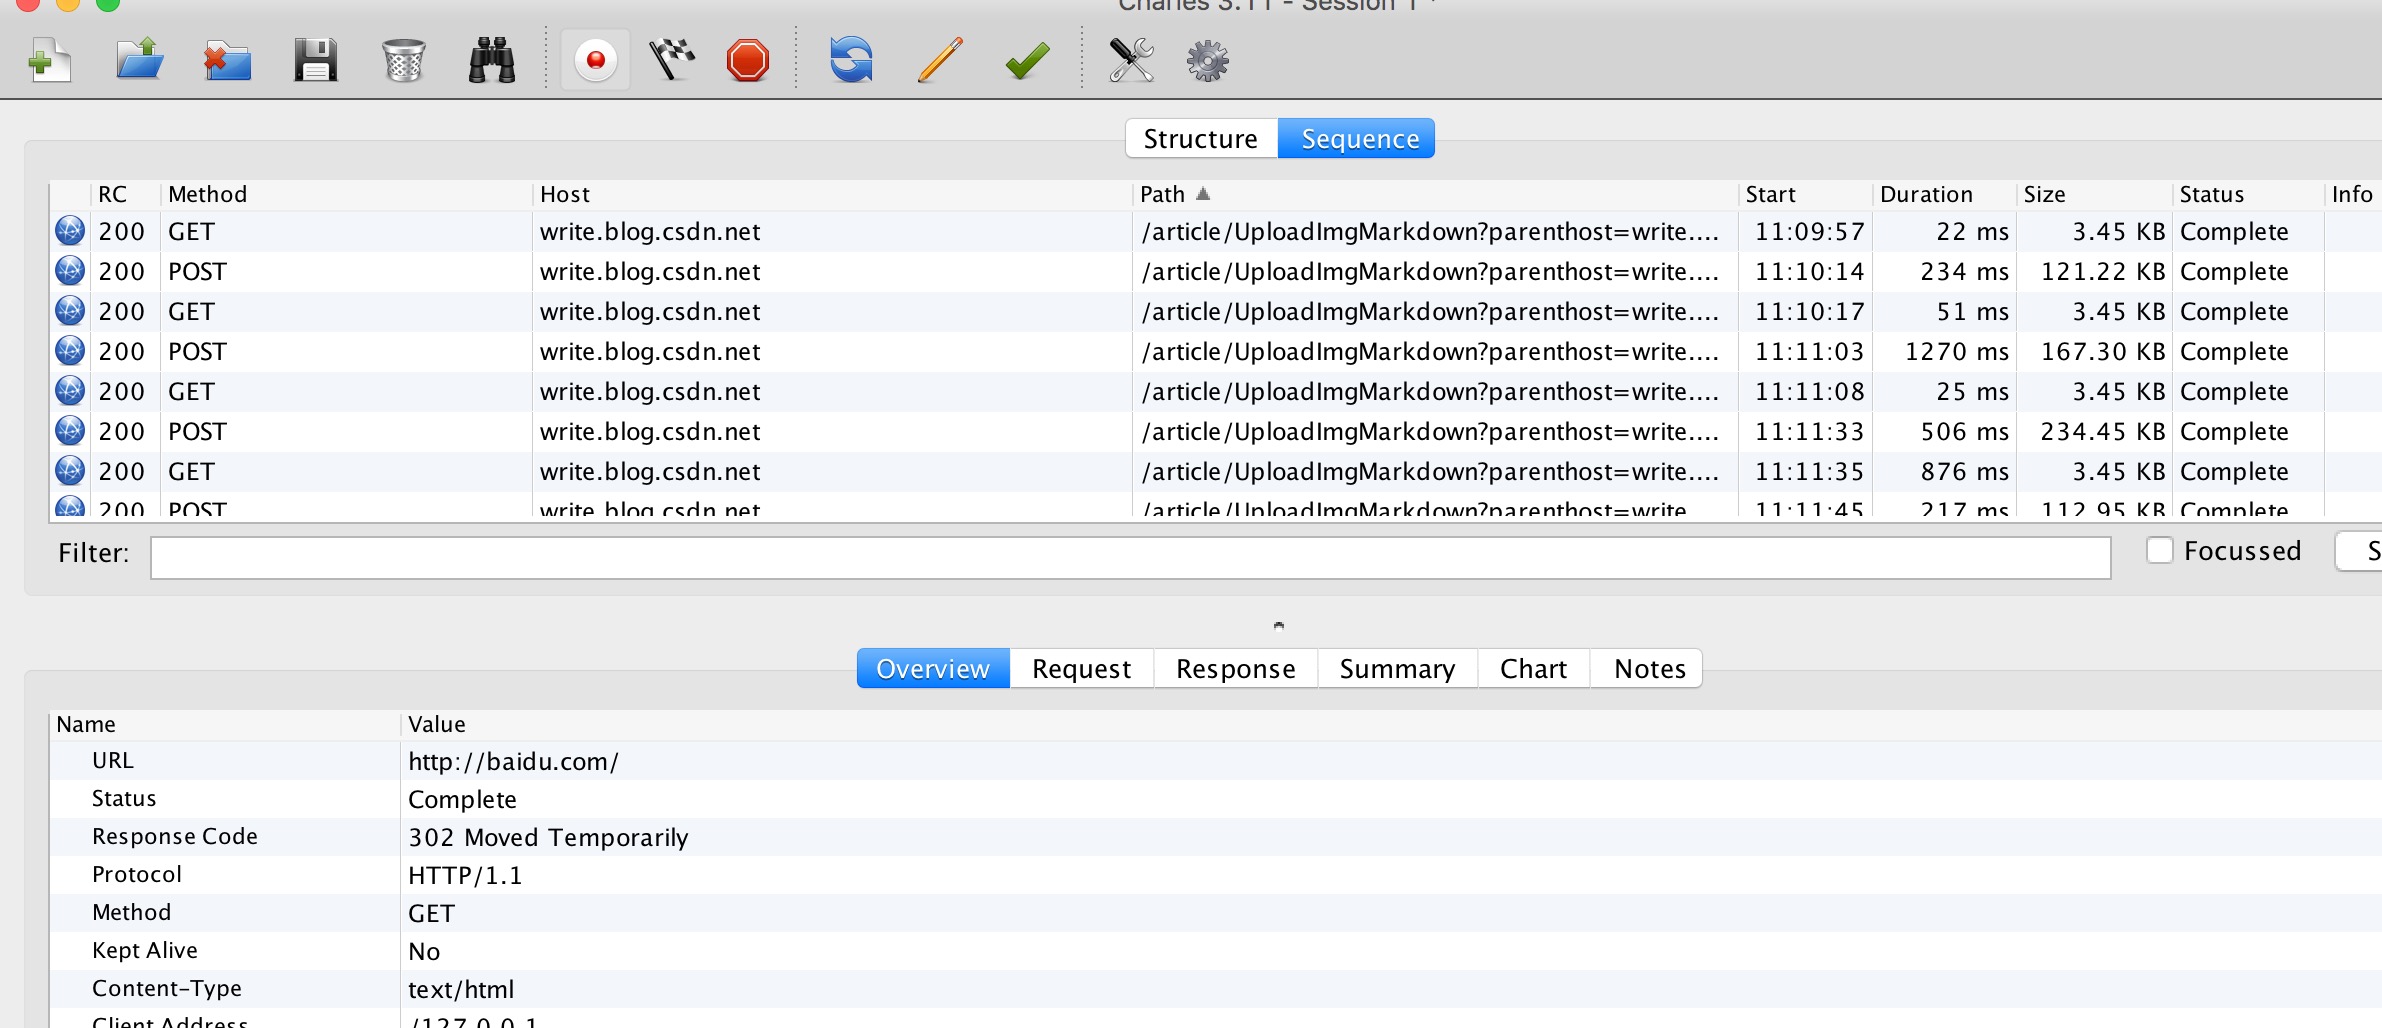Validate response with green checkmark
Screen dimensions: 2382x1028
pos(1027,60)
